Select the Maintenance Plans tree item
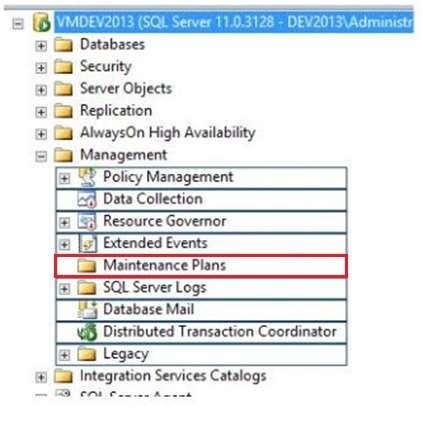This screenshot has width=423, height=422. click(164, 265)
